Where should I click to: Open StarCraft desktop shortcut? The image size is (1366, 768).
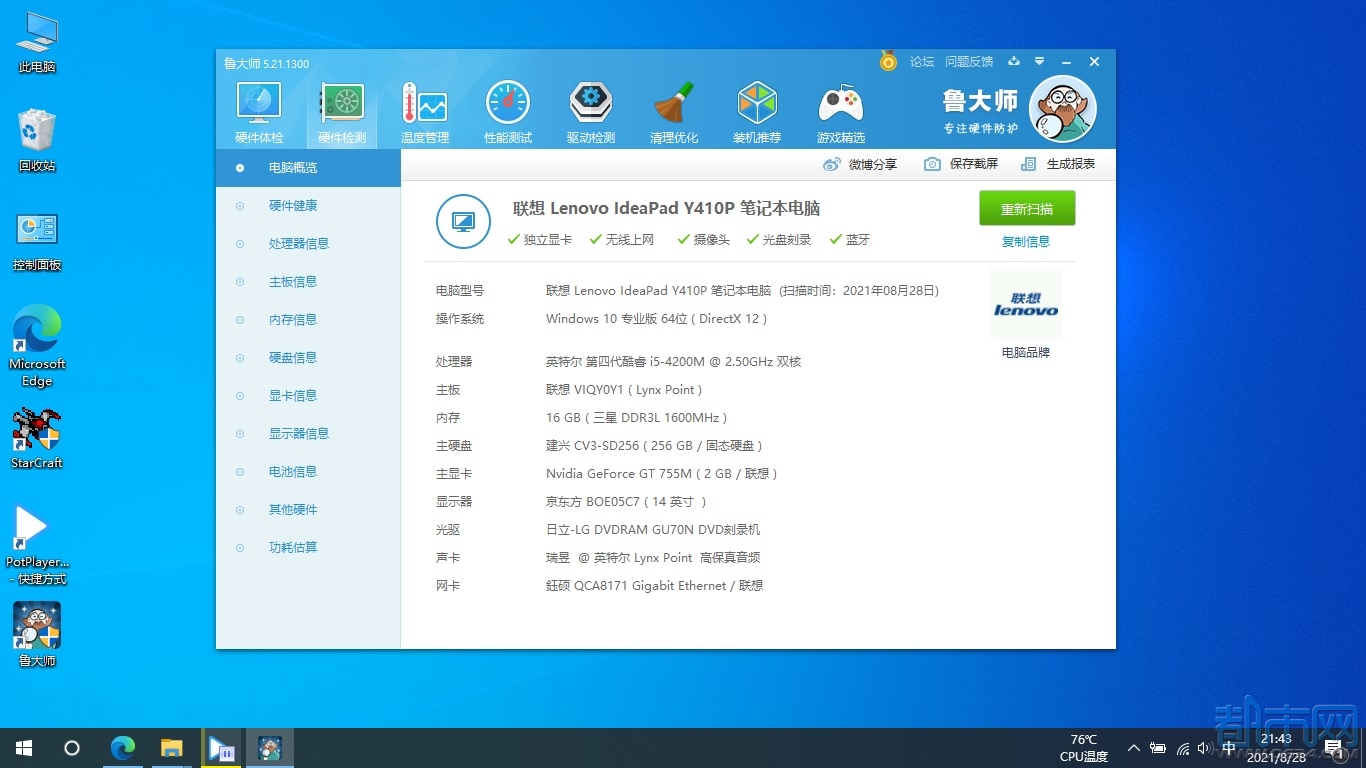click(x=37, y=438)
